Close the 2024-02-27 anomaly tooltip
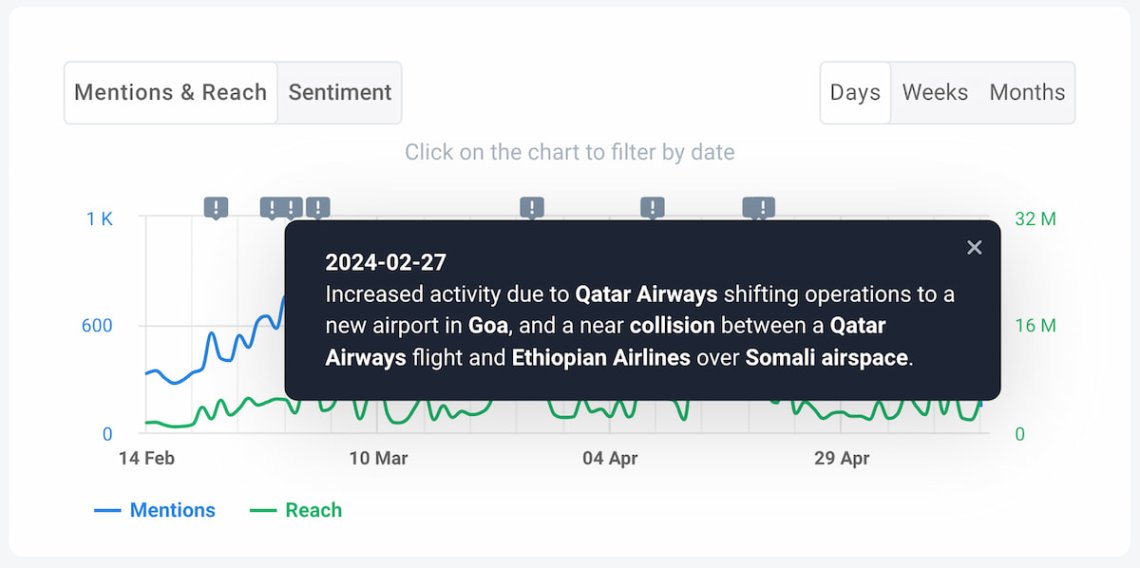The image size is (1140, 568). pyautogui.click(x=974, y=247)
